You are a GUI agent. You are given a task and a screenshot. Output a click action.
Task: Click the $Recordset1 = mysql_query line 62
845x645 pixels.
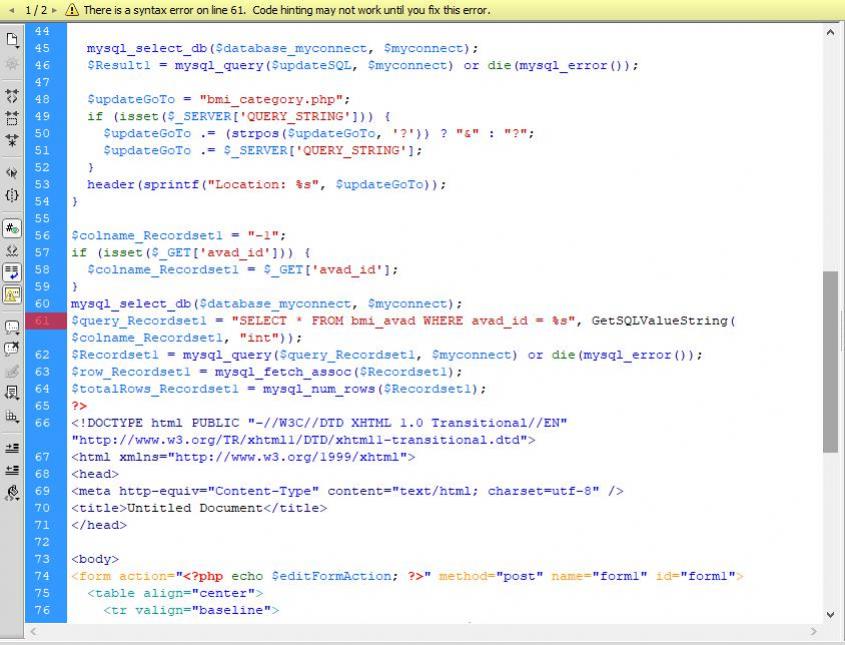pyautogui.click(x=387, y=355)
